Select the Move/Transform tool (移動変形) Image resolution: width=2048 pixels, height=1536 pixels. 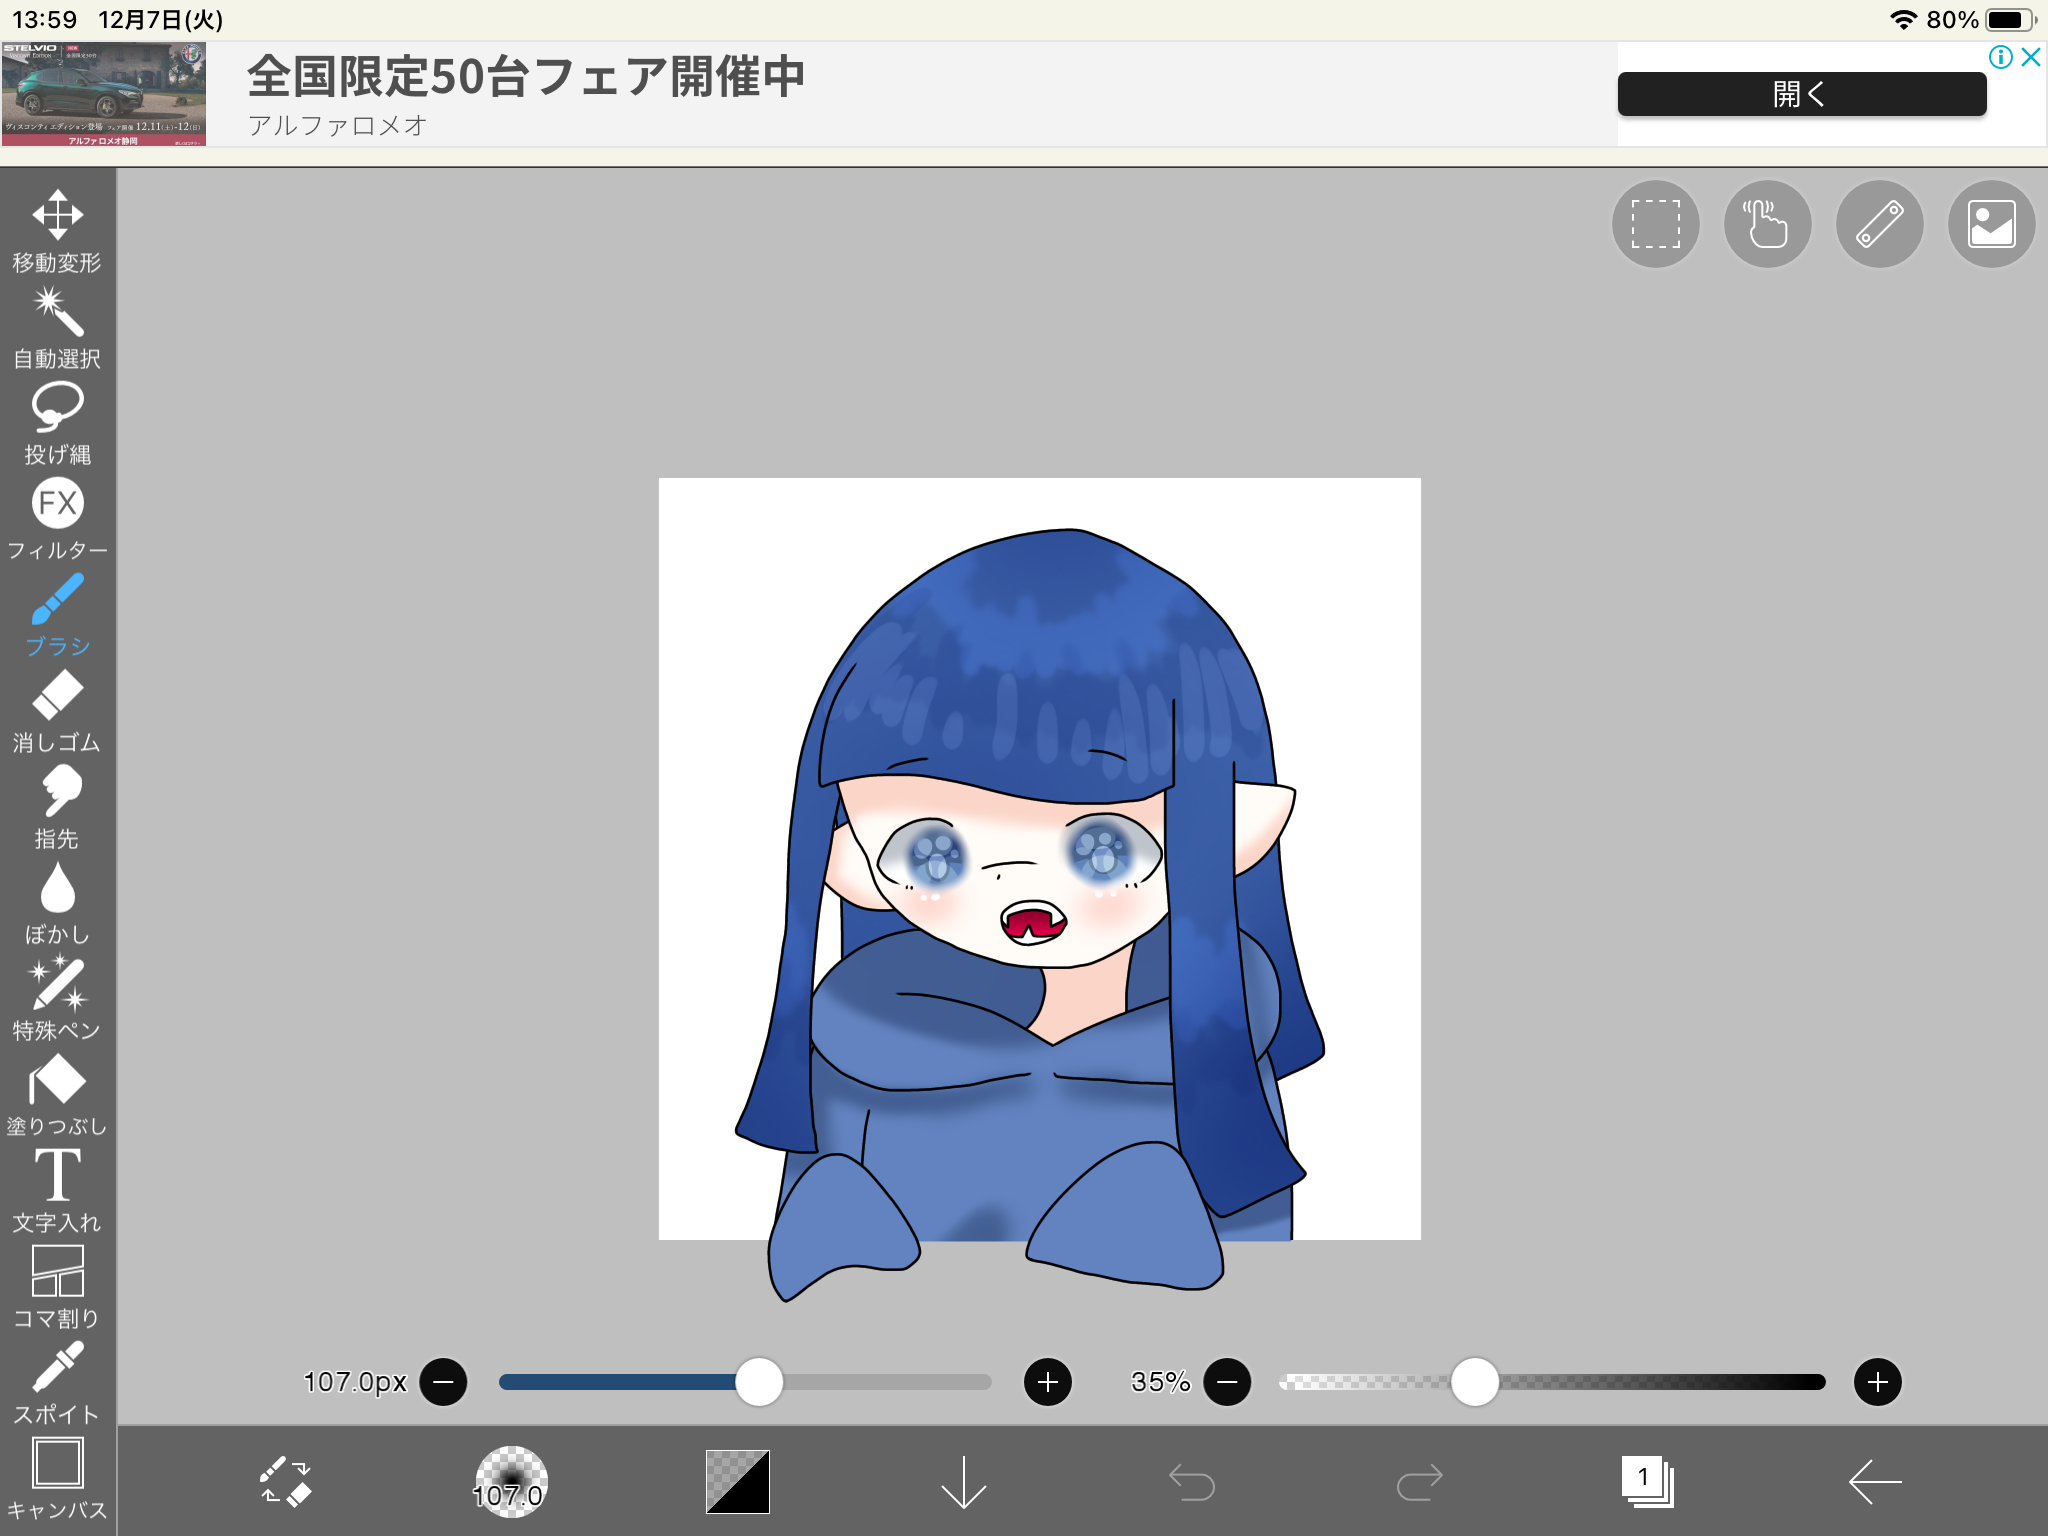[x=57, y=230]
